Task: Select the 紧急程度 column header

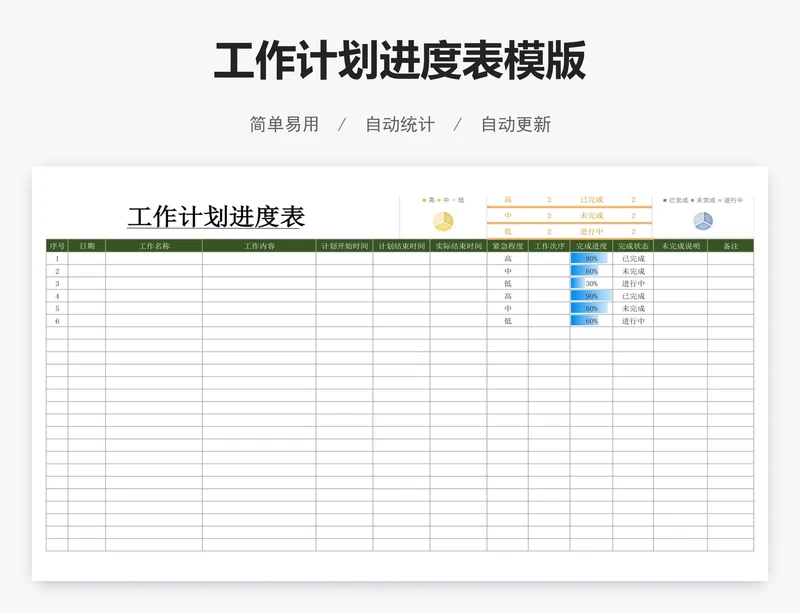Action: pos(508,246)
